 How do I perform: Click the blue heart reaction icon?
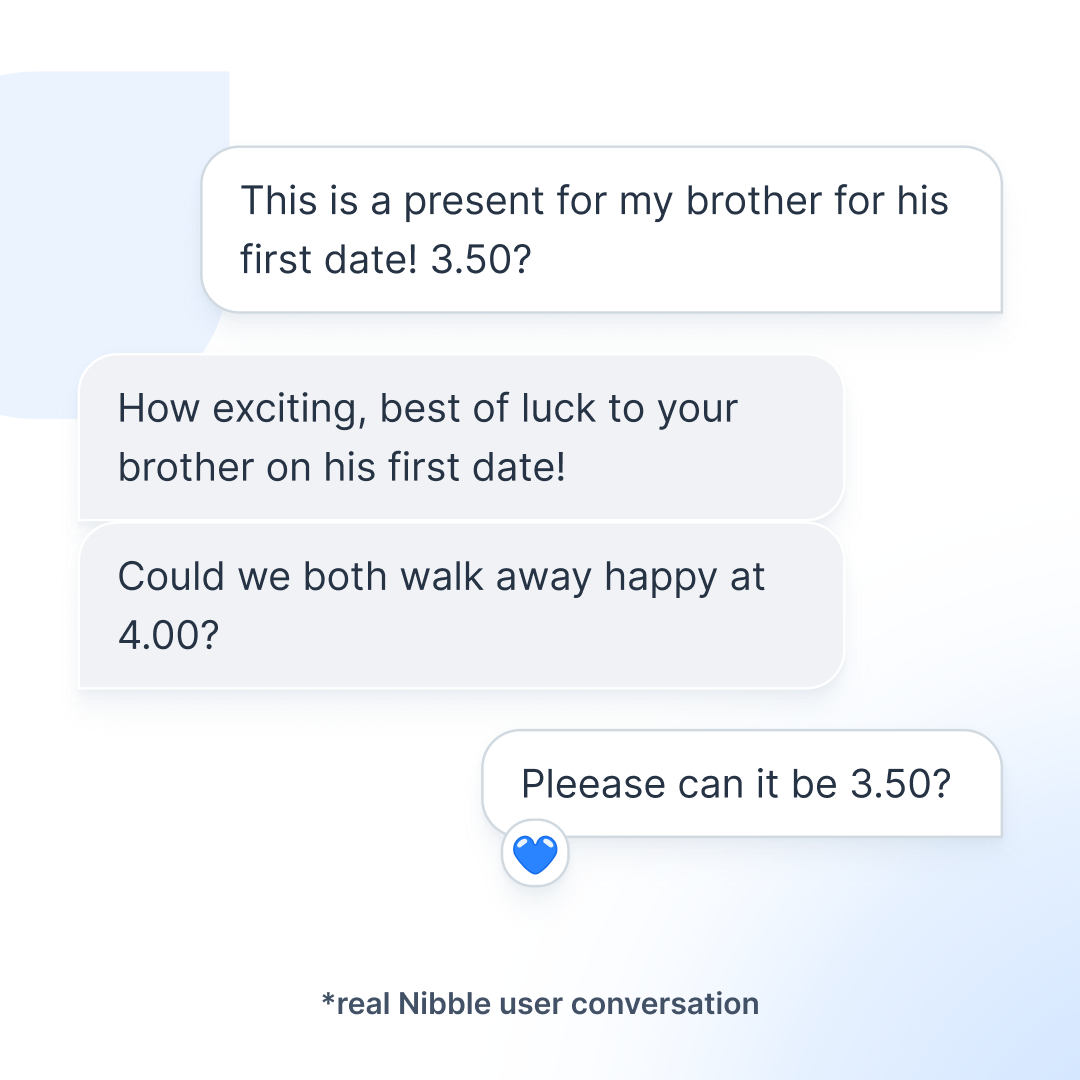point(535,856)
